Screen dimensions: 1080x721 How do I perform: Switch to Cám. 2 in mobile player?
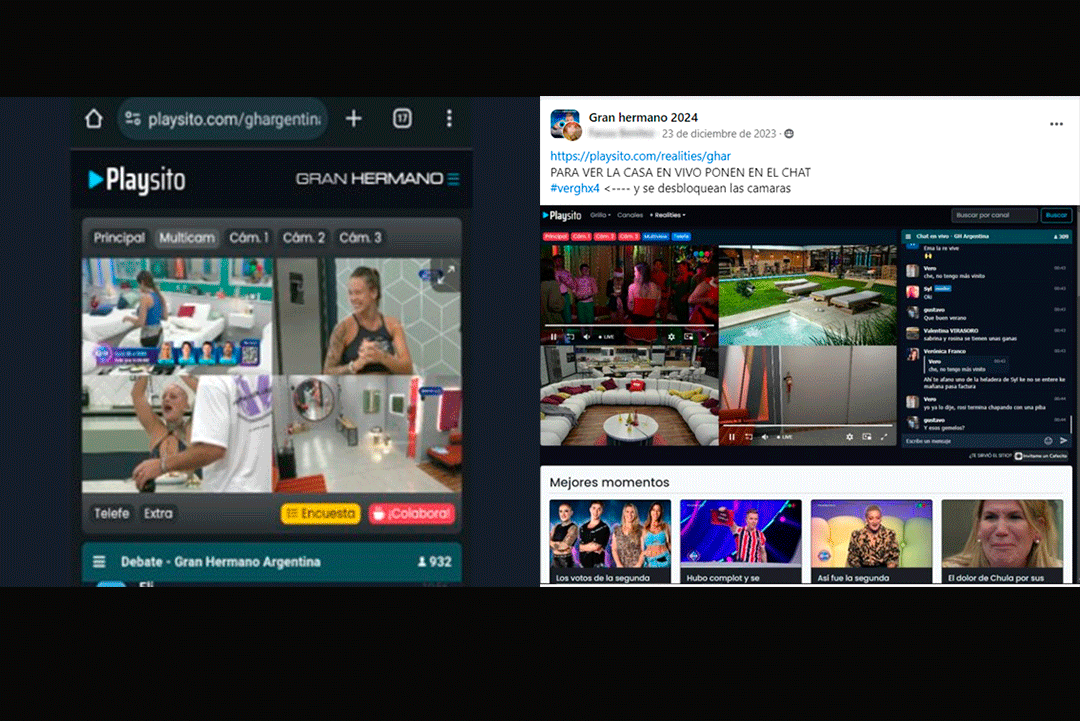coord(304,238)
